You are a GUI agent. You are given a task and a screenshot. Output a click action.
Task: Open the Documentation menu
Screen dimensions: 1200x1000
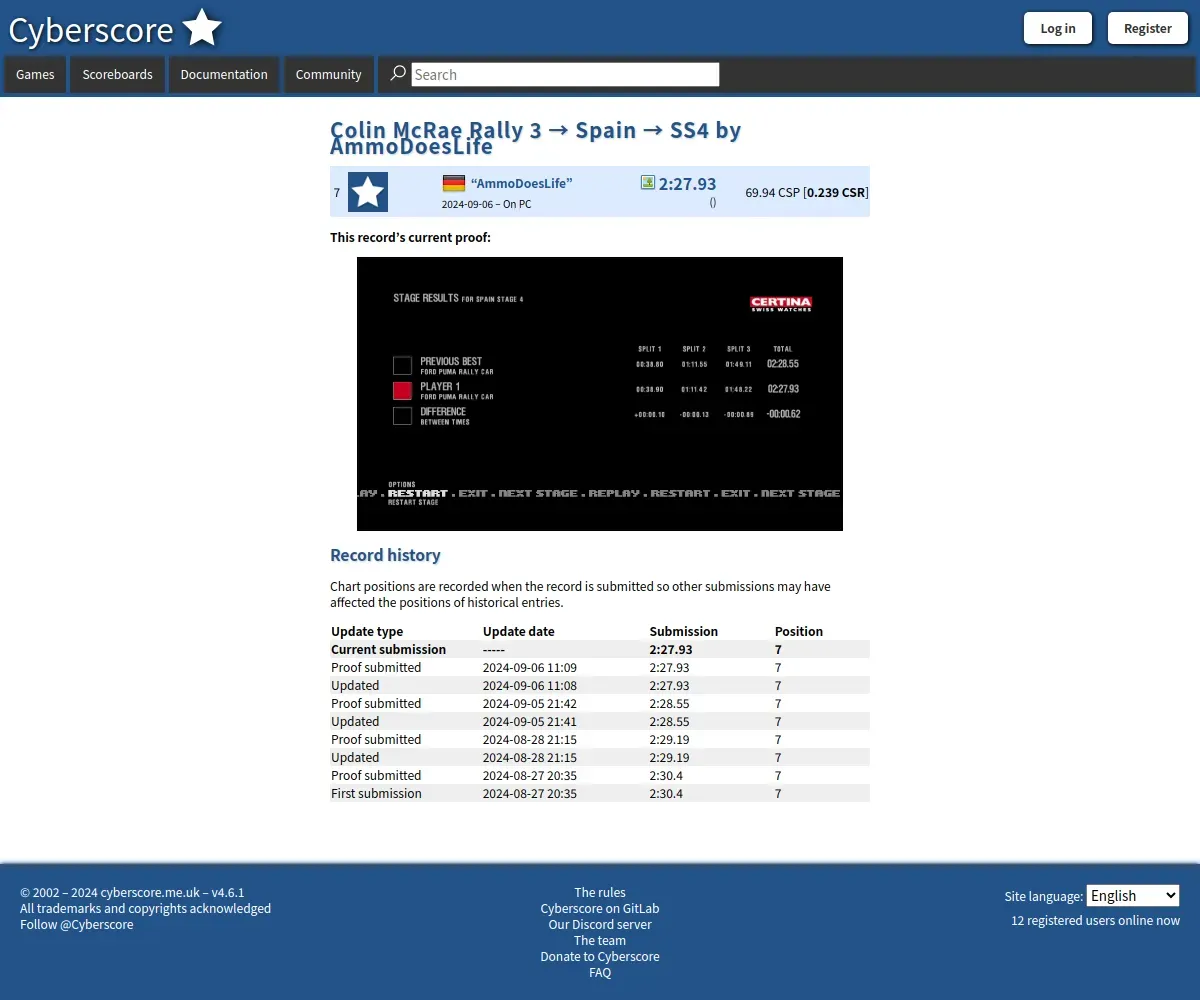point(224,75)
